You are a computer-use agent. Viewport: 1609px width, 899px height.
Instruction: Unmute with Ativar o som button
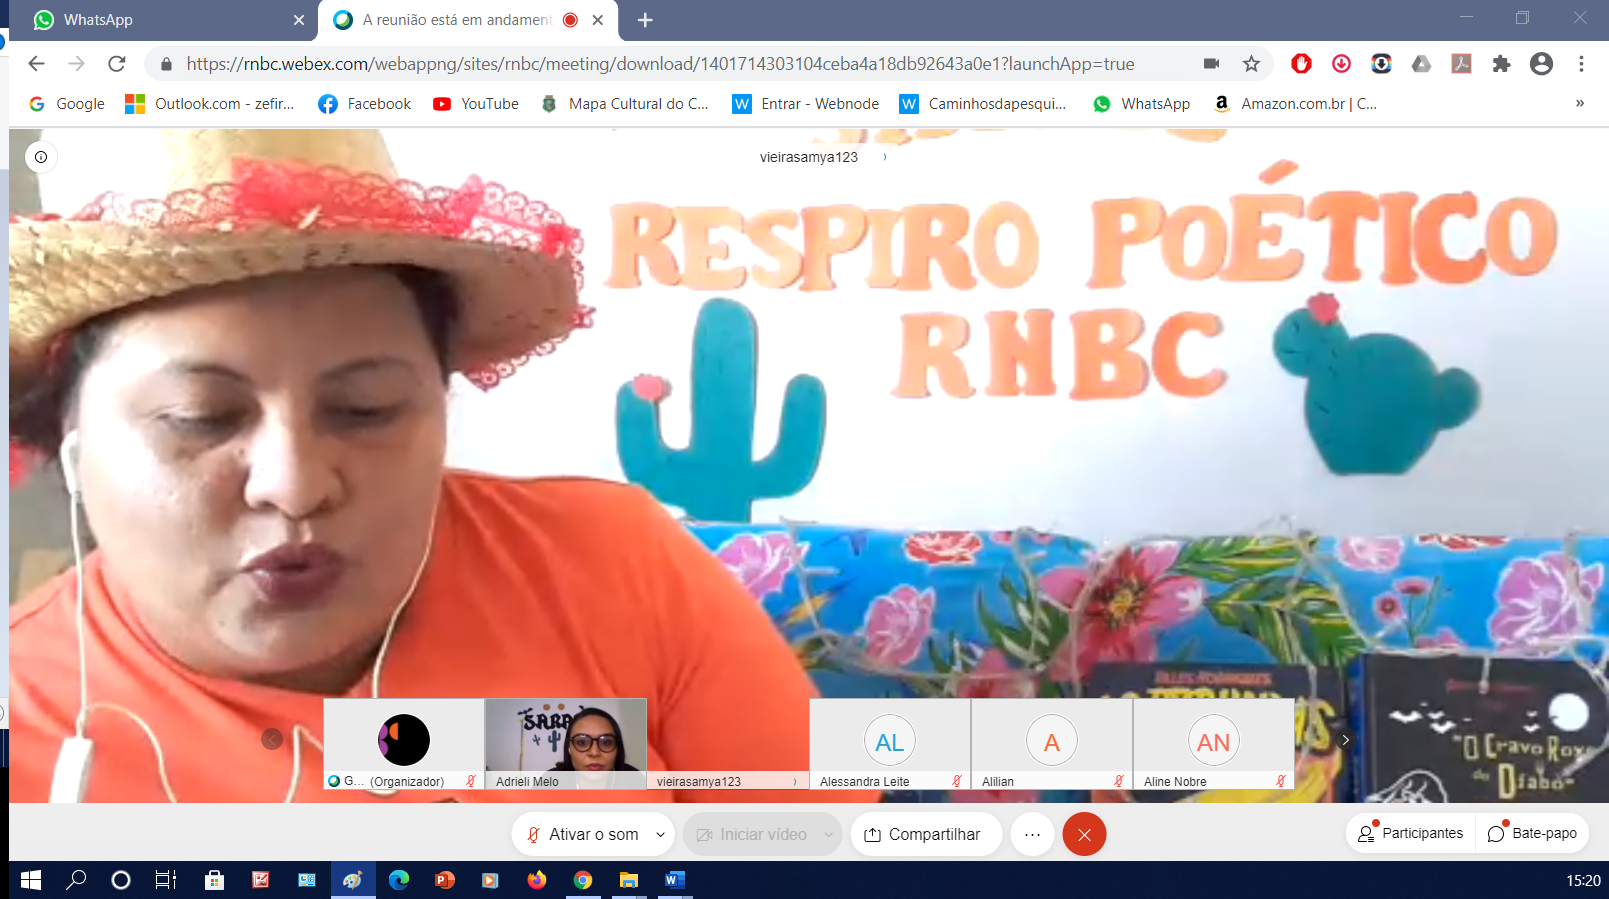coord(583,834)
